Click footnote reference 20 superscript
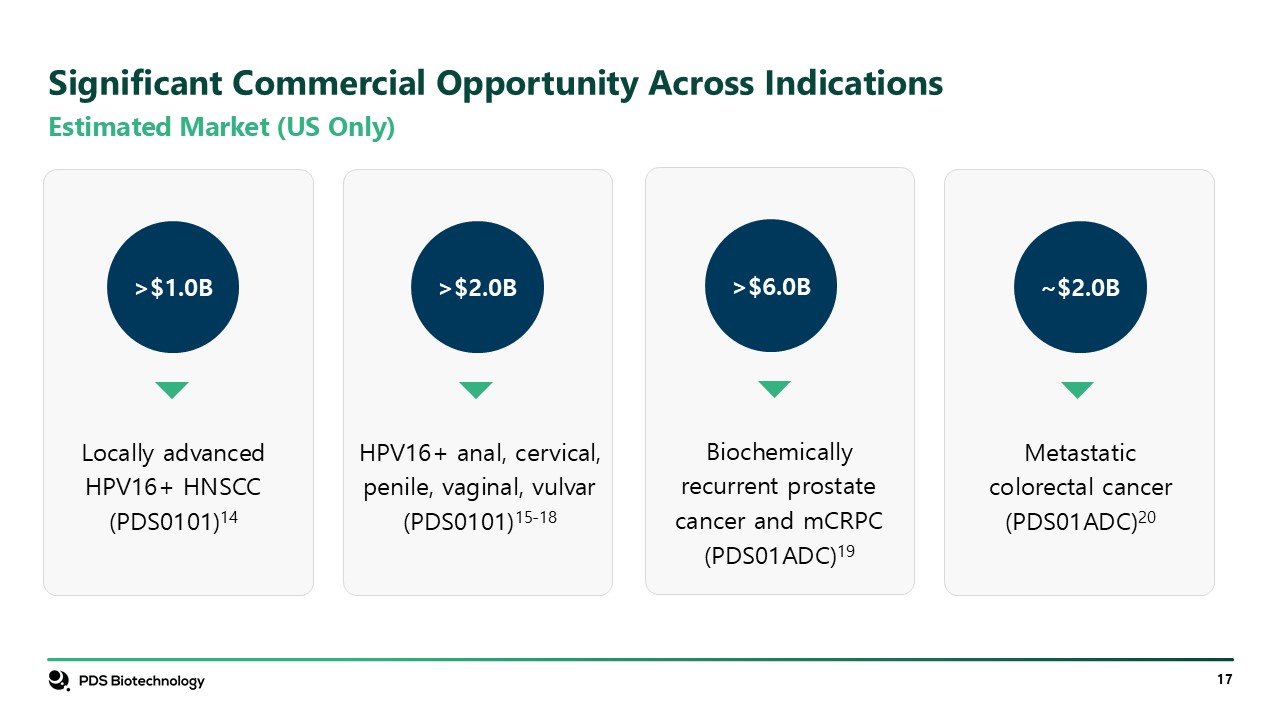Screen dimensions: 1280x720 (x=1146, y=514)
